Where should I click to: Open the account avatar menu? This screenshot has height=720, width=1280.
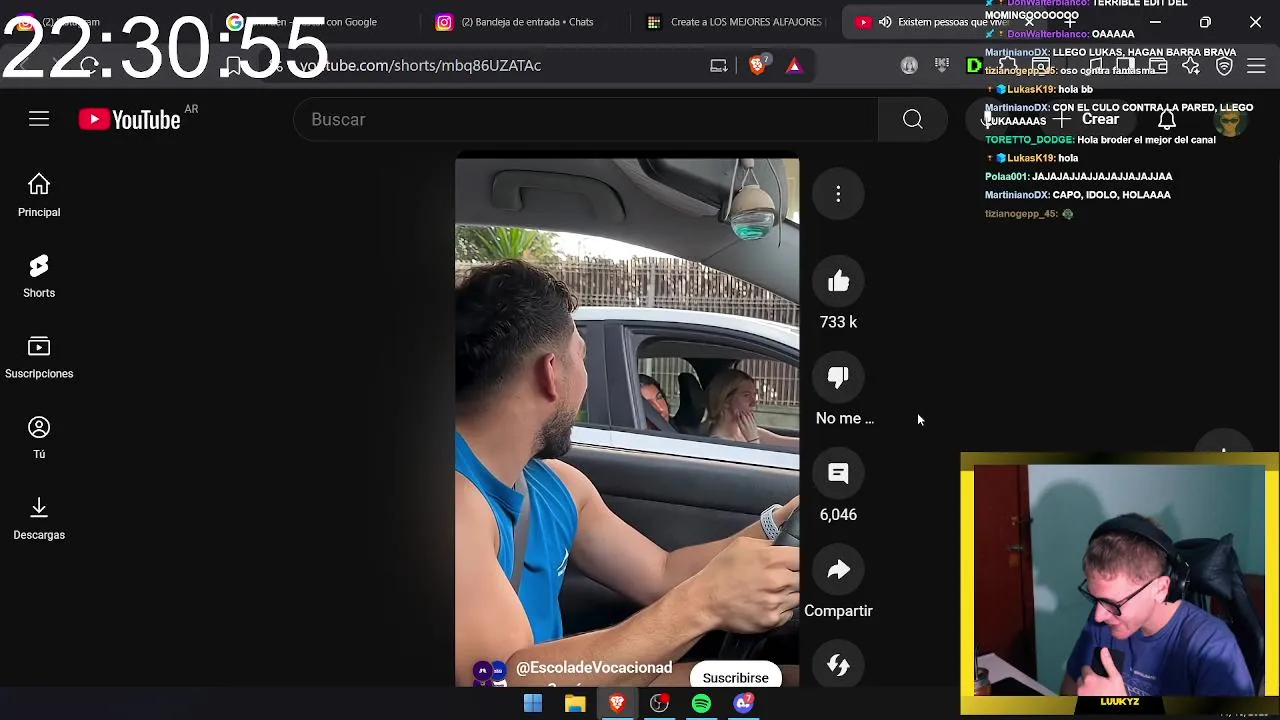(1230, 119)
